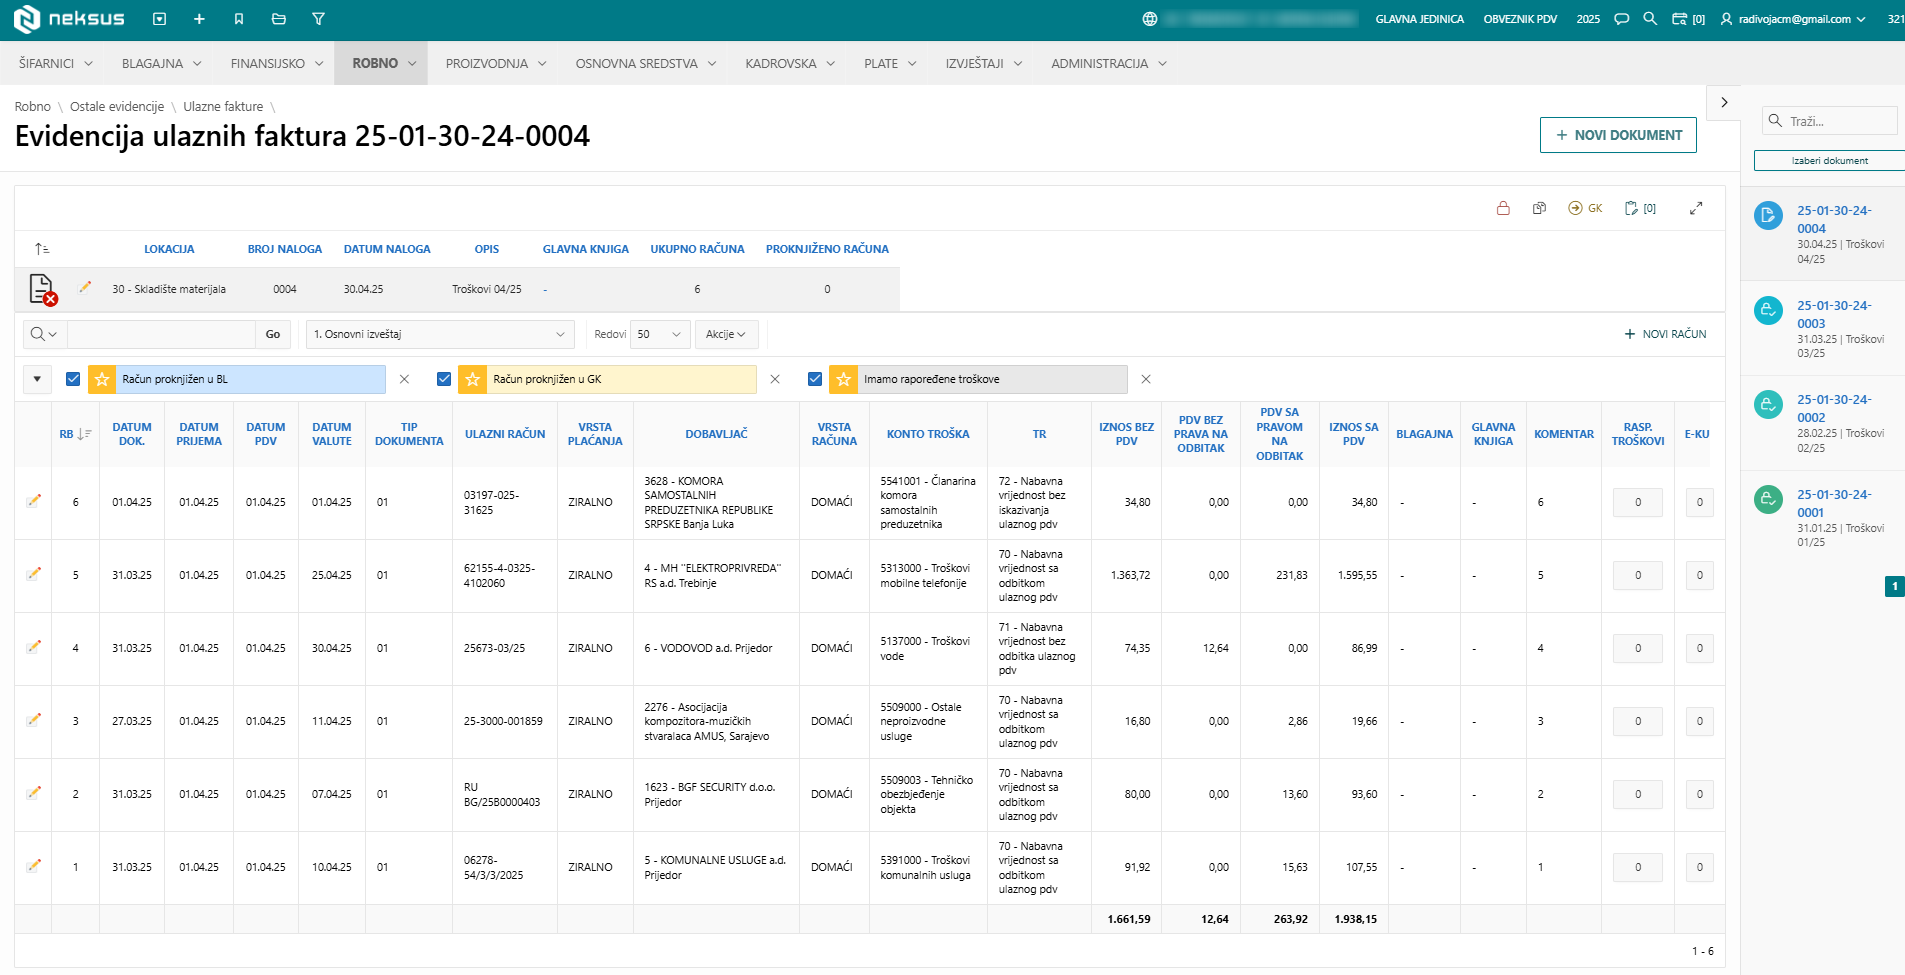The width and height of the screenshot is (1905, 975).
Task: Open the '1. Osnovni izveštaj' report dropdown
Action: [440, 334]
